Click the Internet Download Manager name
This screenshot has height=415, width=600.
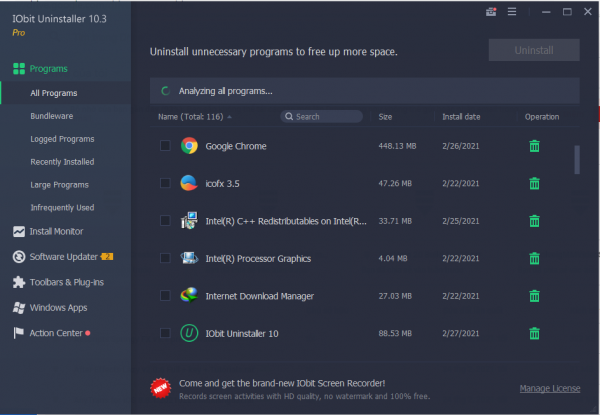coord(260,296)
